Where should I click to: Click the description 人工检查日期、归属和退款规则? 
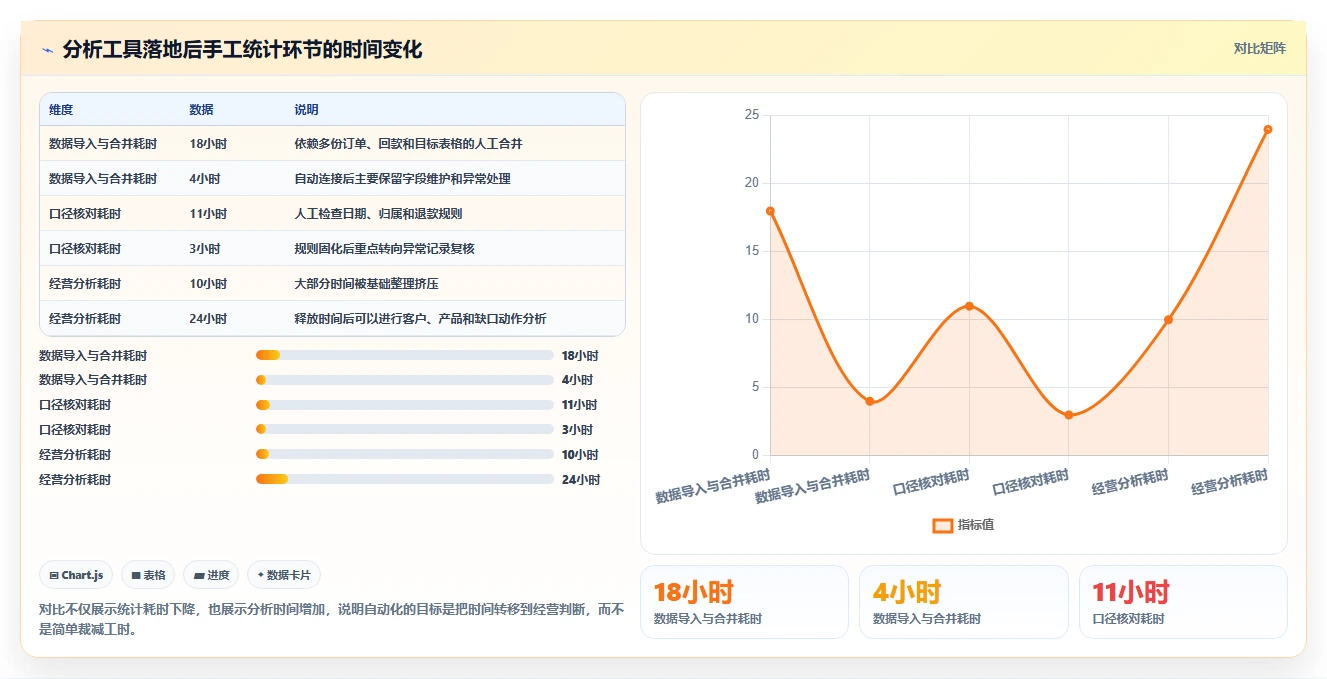coord(378,214)
